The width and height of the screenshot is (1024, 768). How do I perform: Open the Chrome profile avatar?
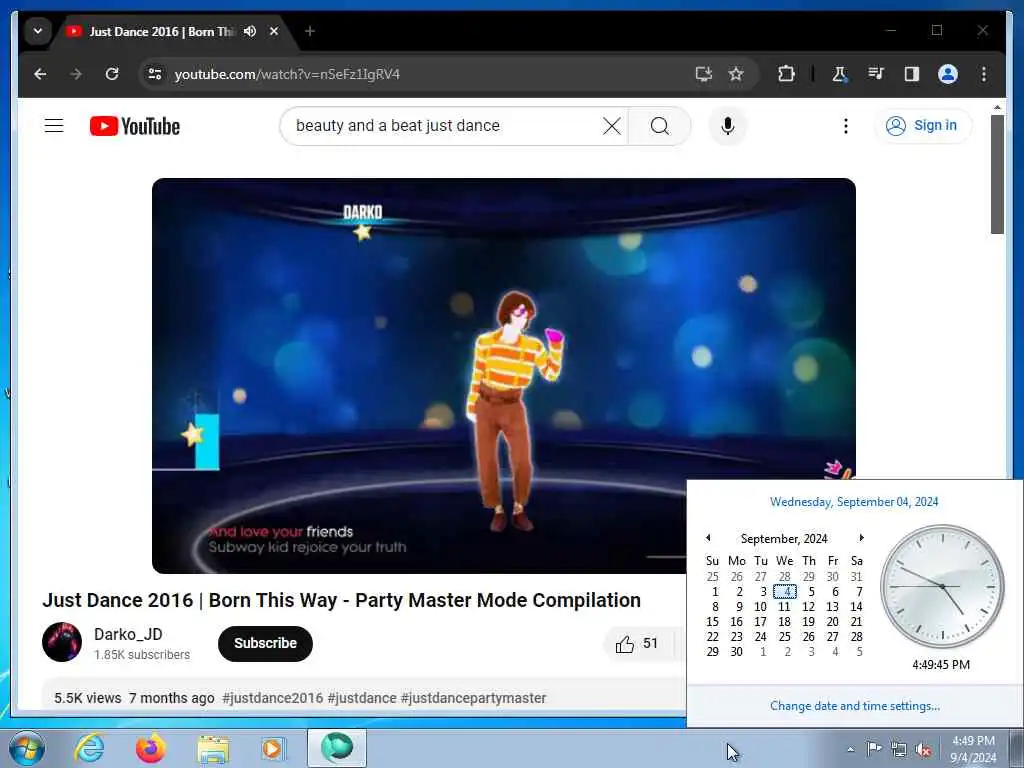948,74
